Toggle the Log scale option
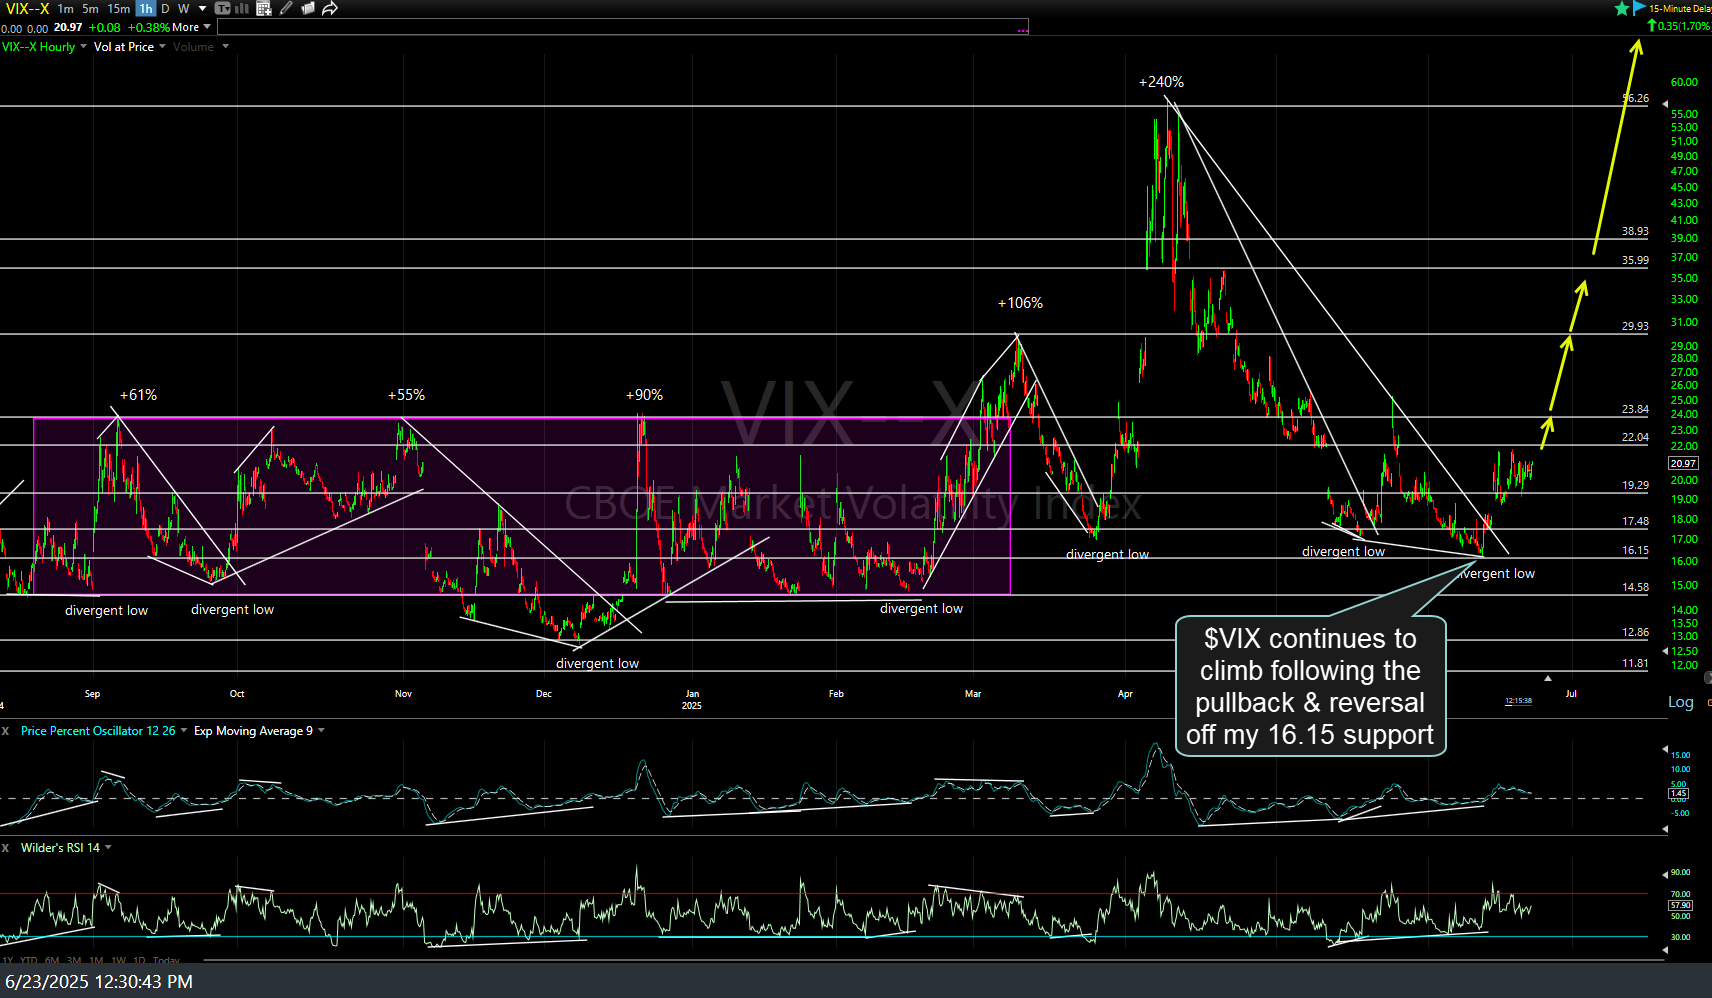The height and width of the screenshot is (998, 1712). [x=1680, y=702]
